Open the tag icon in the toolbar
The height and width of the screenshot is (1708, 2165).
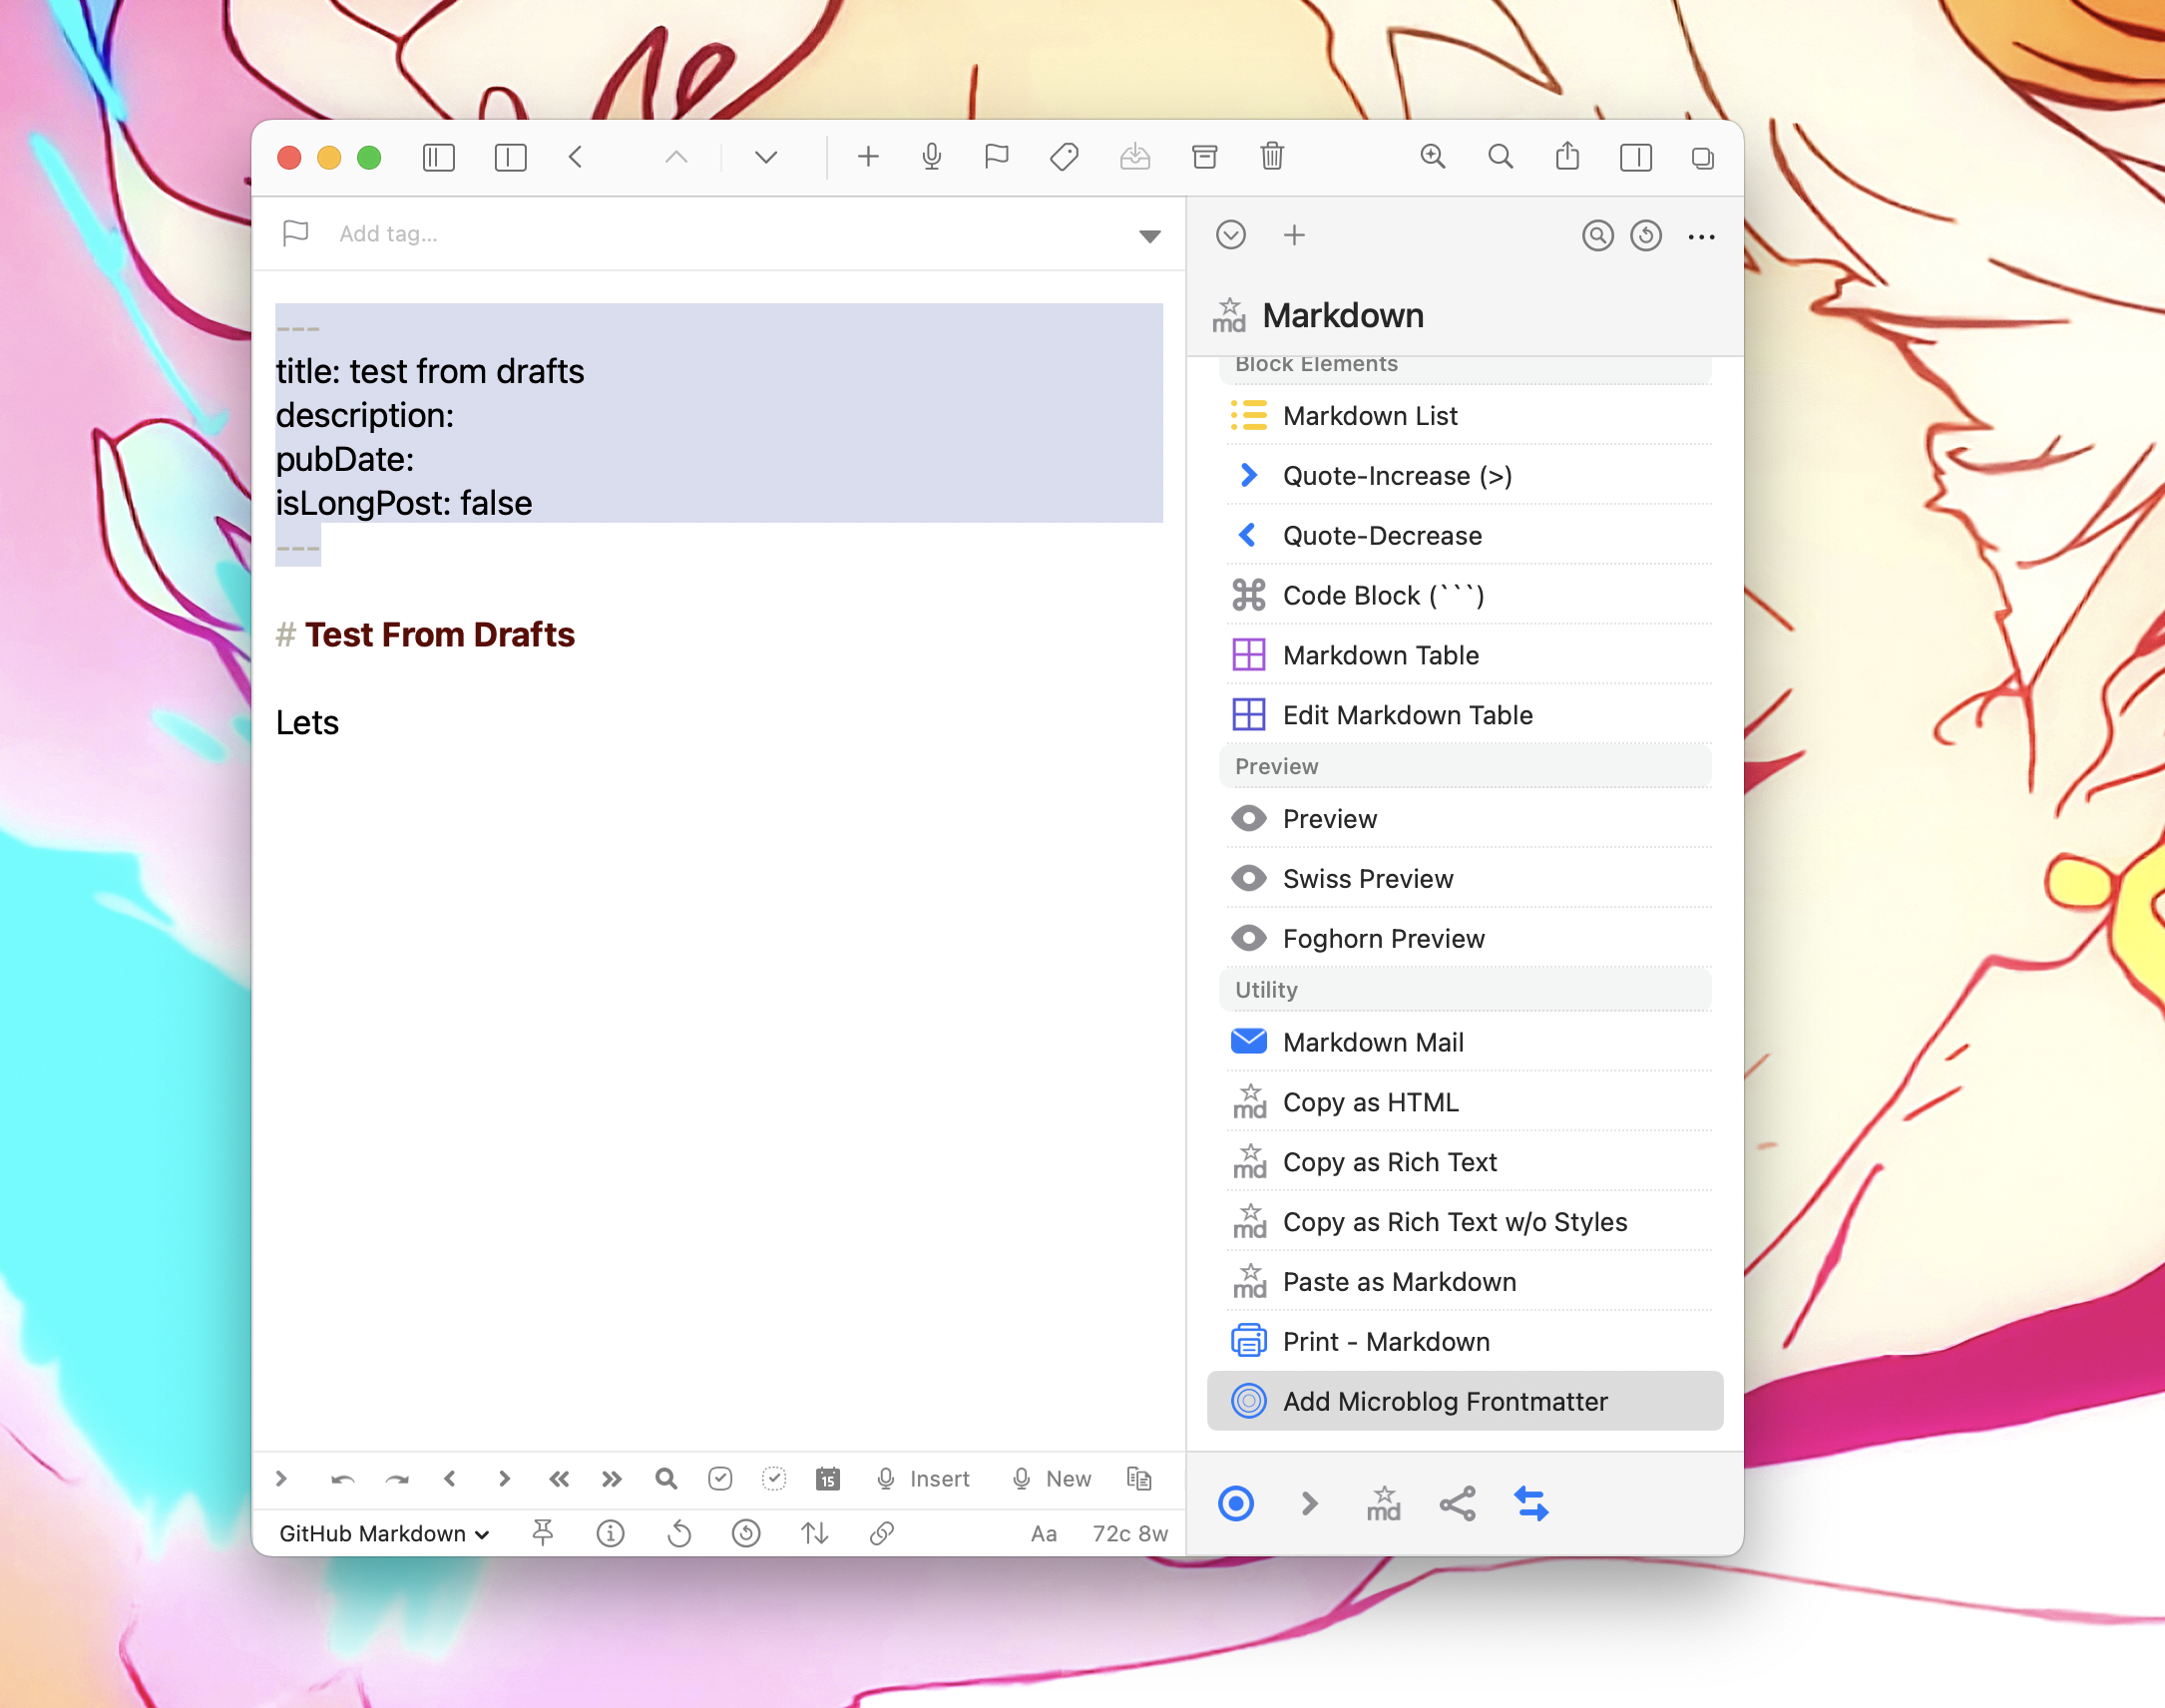(x=1064, y=156)
